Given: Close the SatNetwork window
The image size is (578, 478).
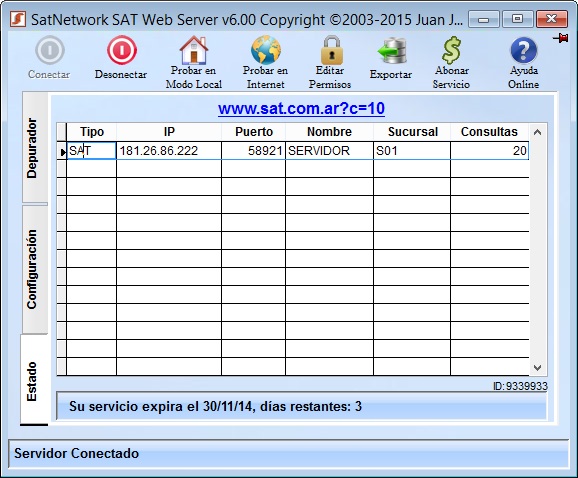Looking at the screenshot, I should (x=551, y=19).
